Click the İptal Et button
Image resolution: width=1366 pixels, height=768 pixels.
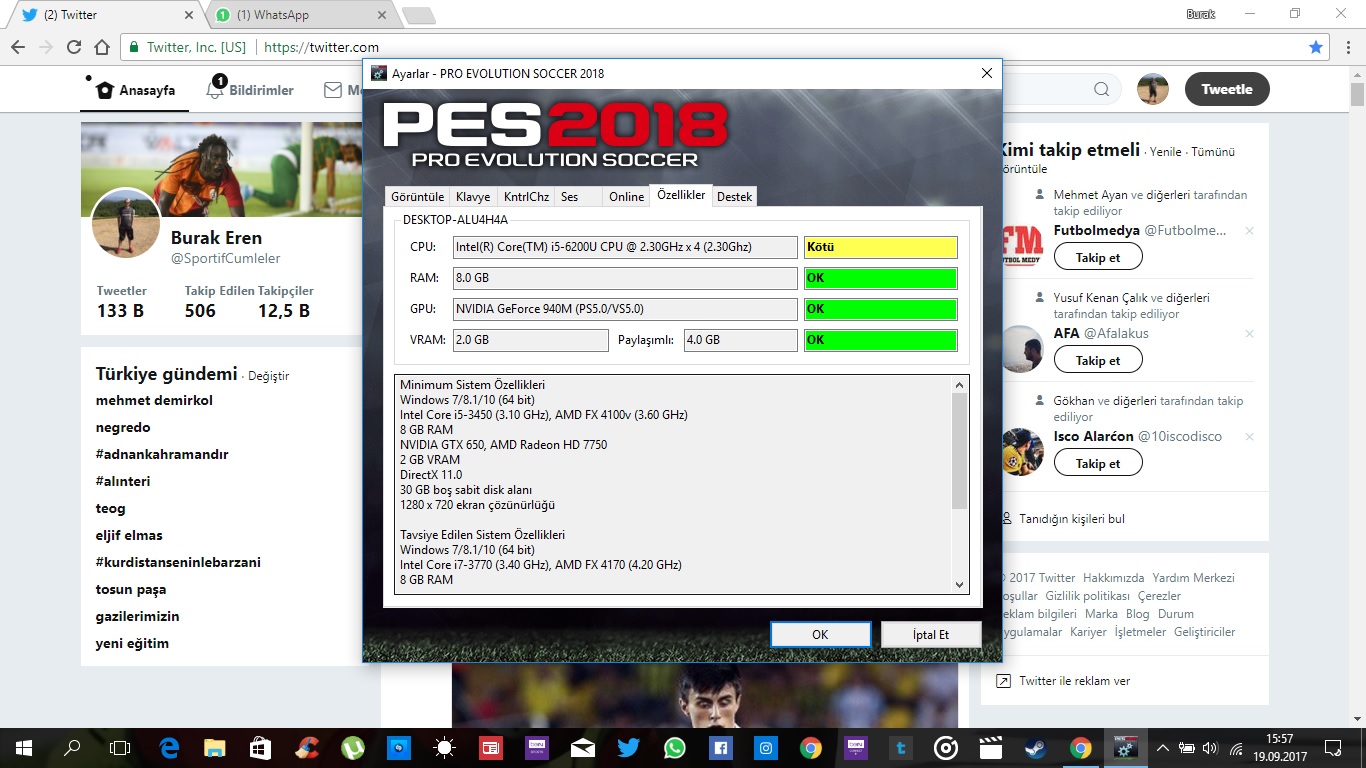931,634
